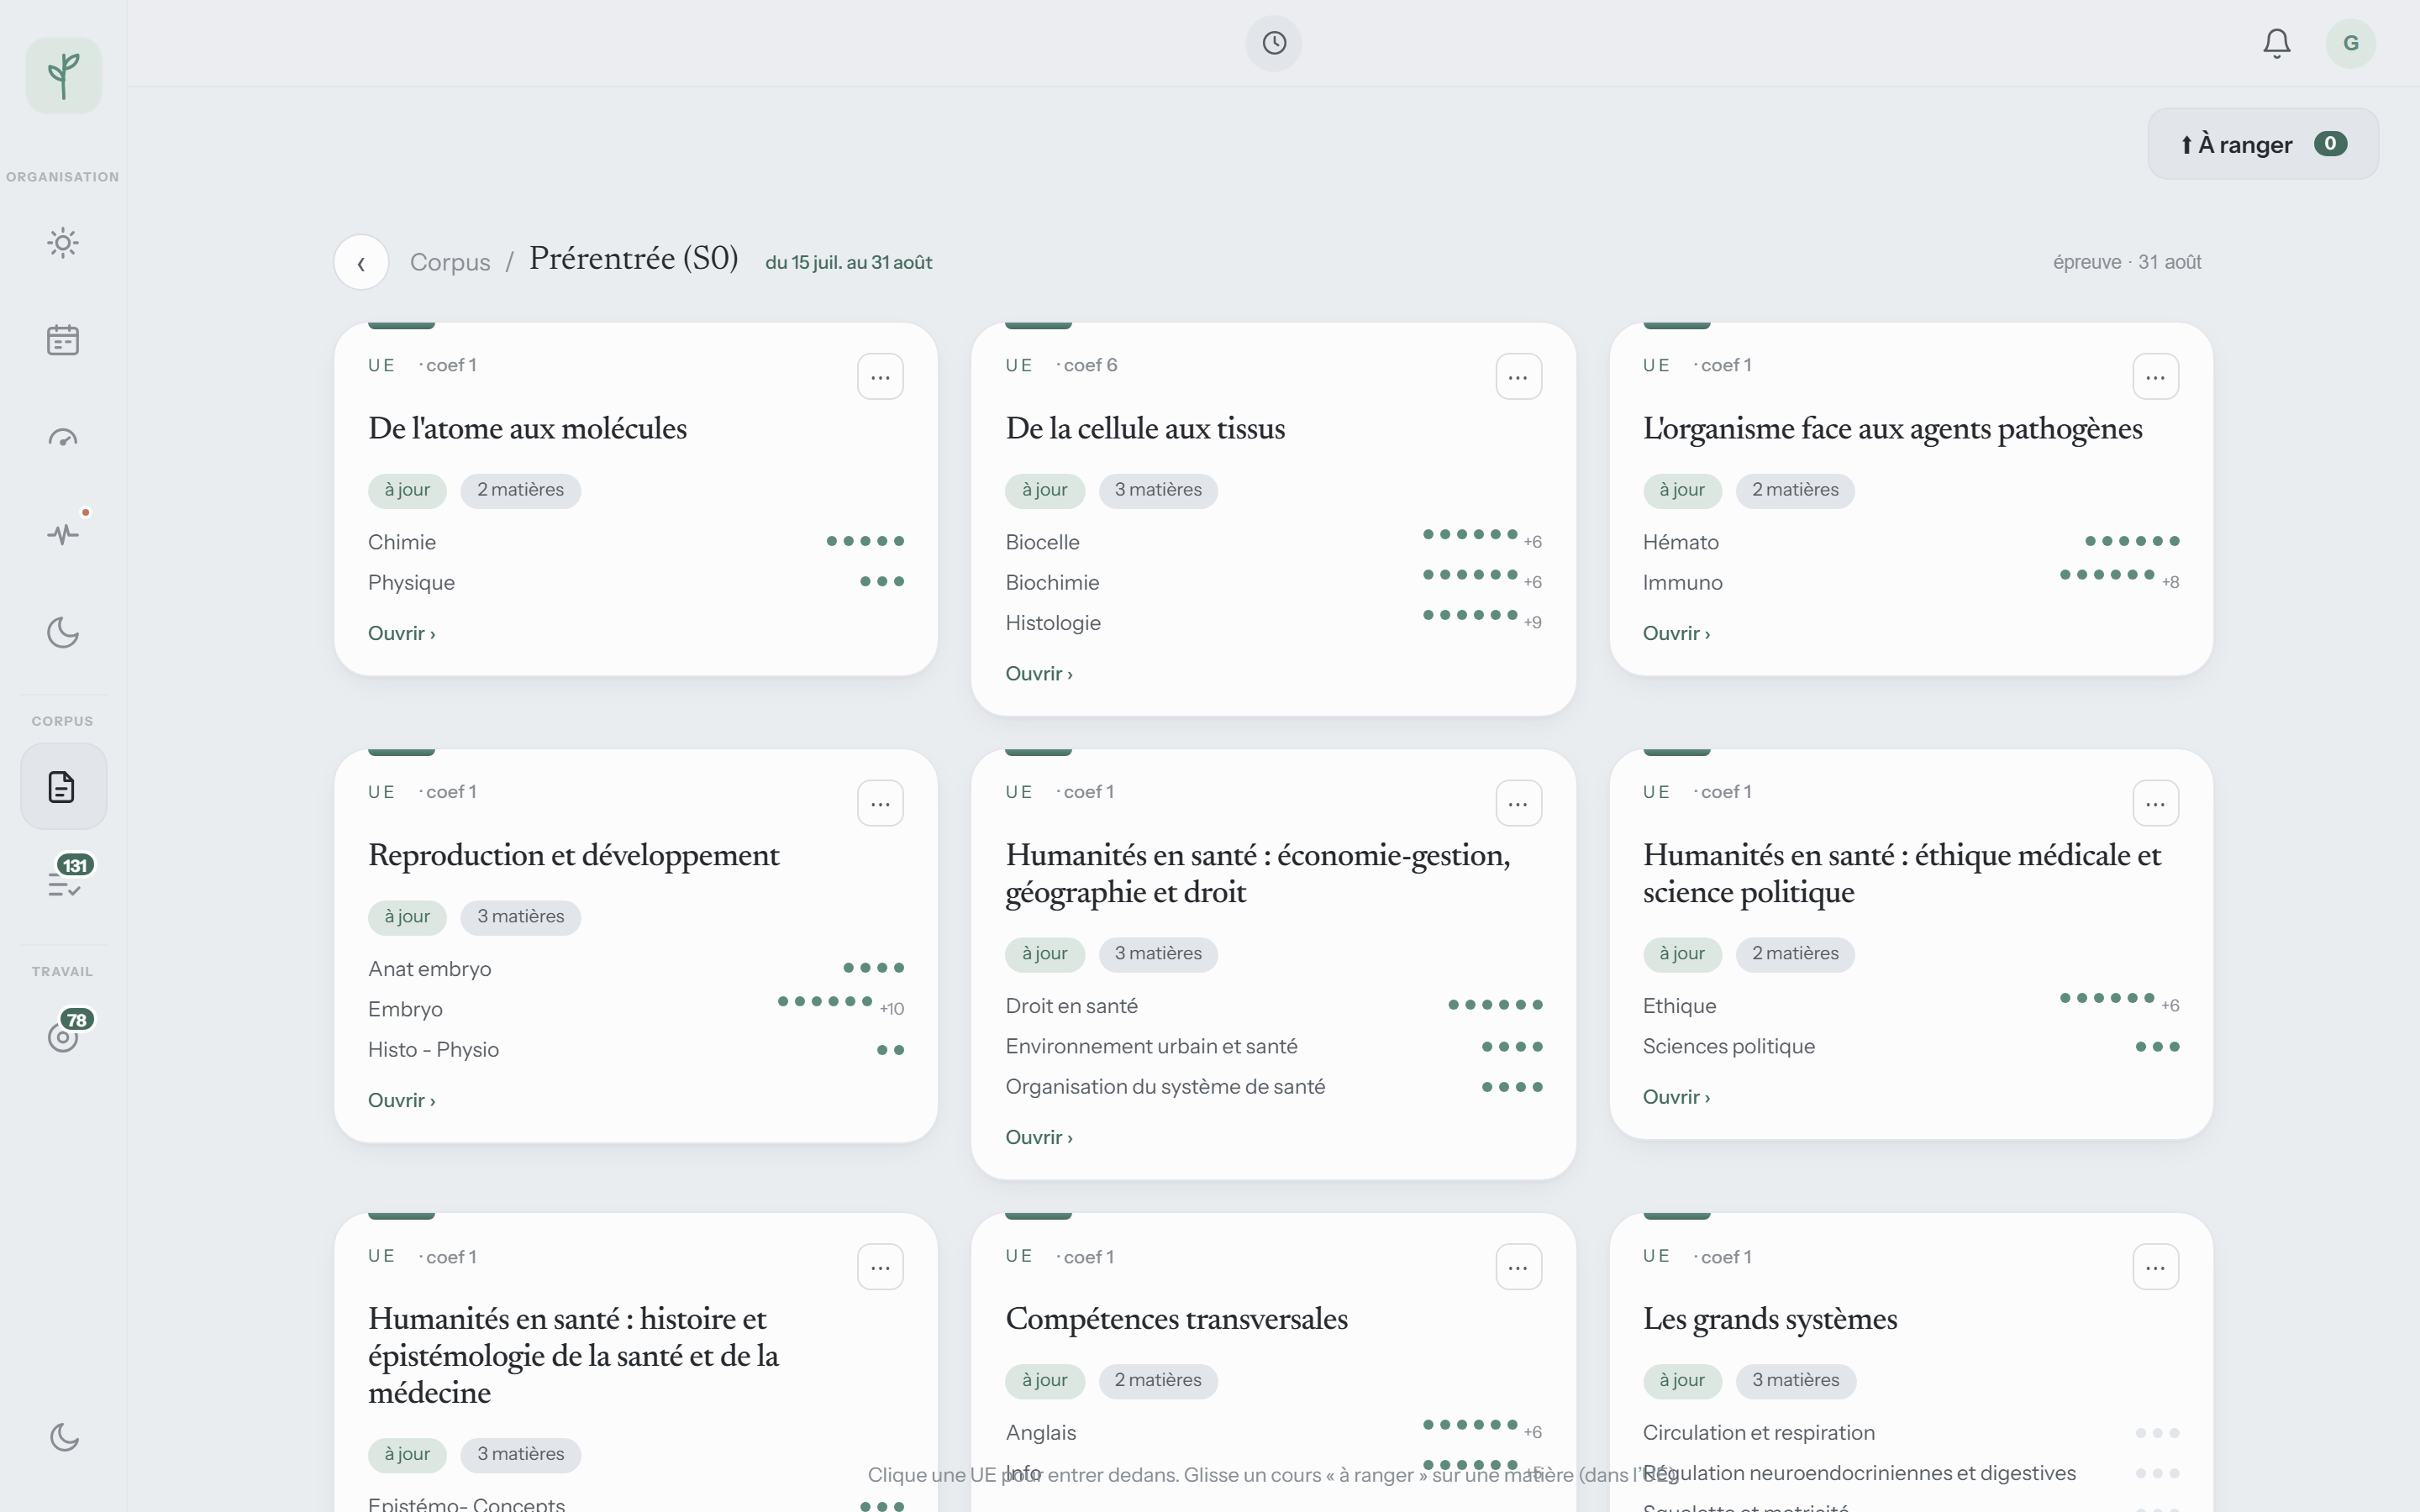2420x1512 pixels.
Task: Select the Histologie subject row
Action: click(x=1273, y=622)
